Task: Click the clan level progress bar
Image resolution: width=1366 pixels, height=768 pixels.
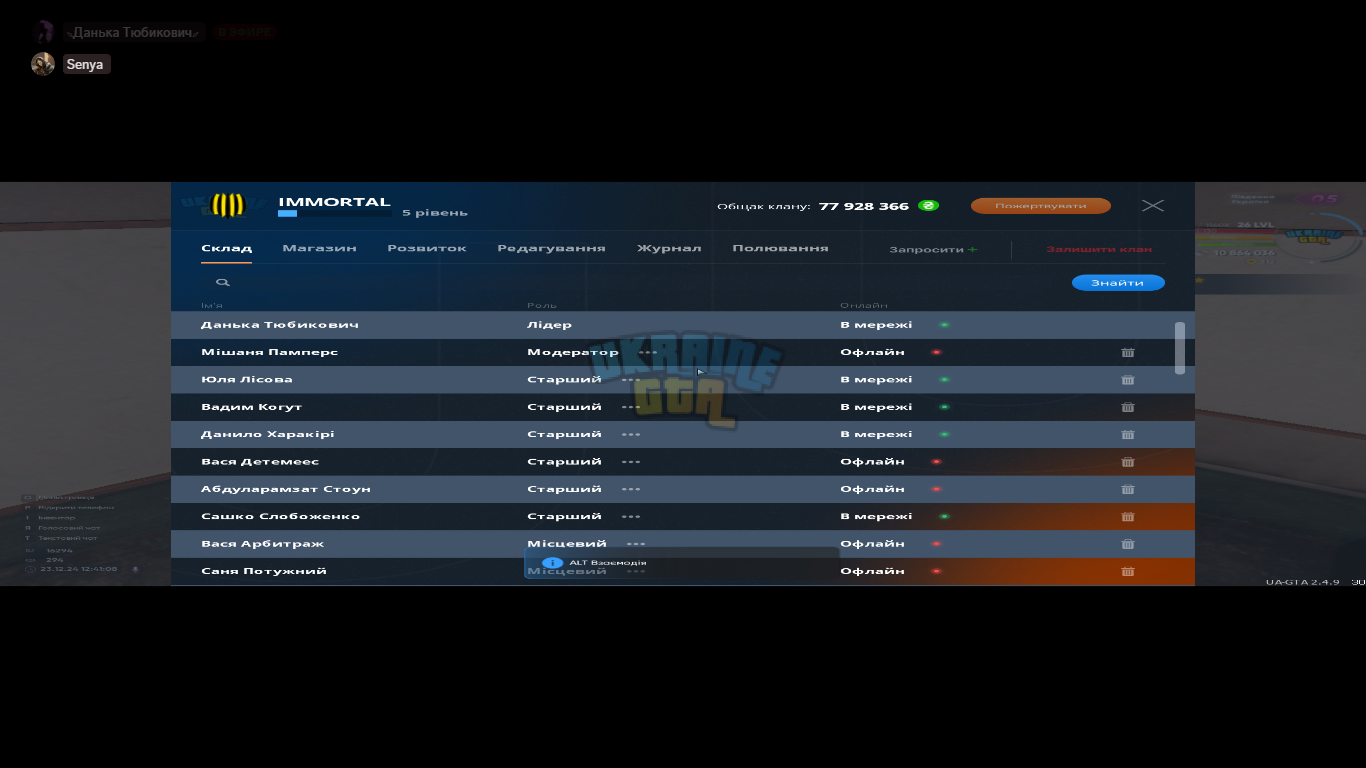Action: click(x=334, y=213)
